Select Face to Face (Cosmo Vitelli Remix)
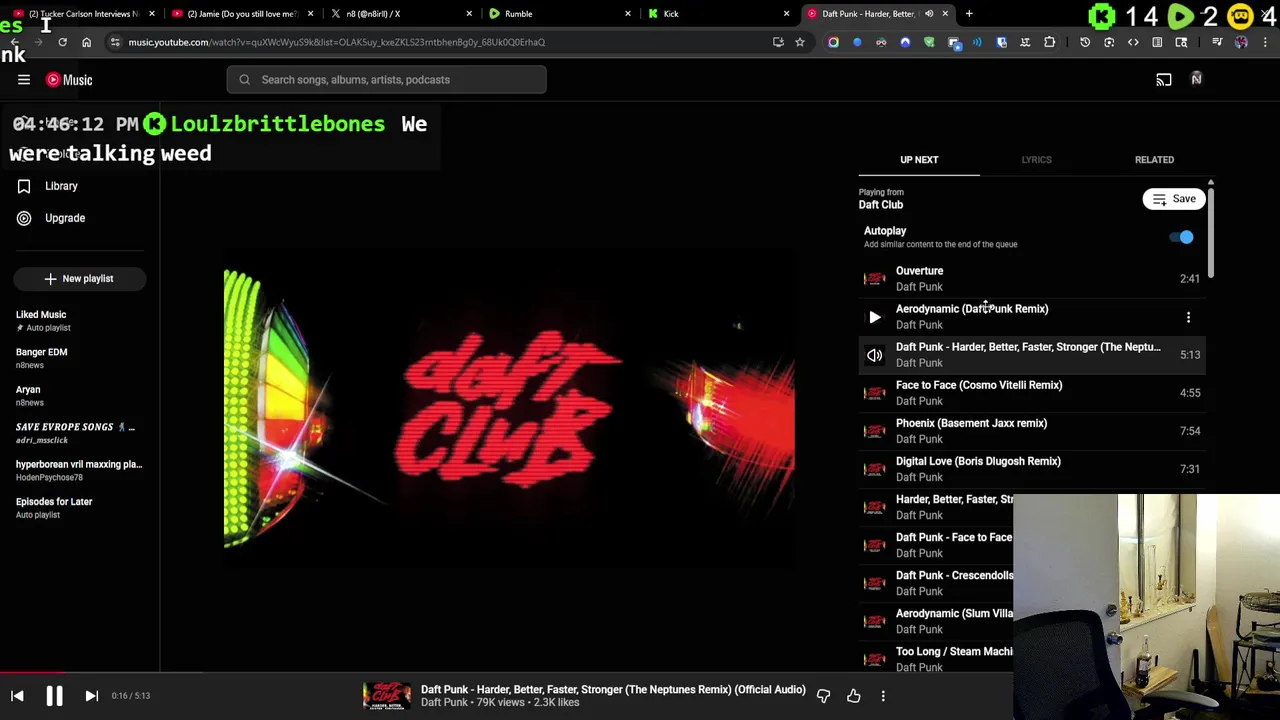 tap(1031, 393)
